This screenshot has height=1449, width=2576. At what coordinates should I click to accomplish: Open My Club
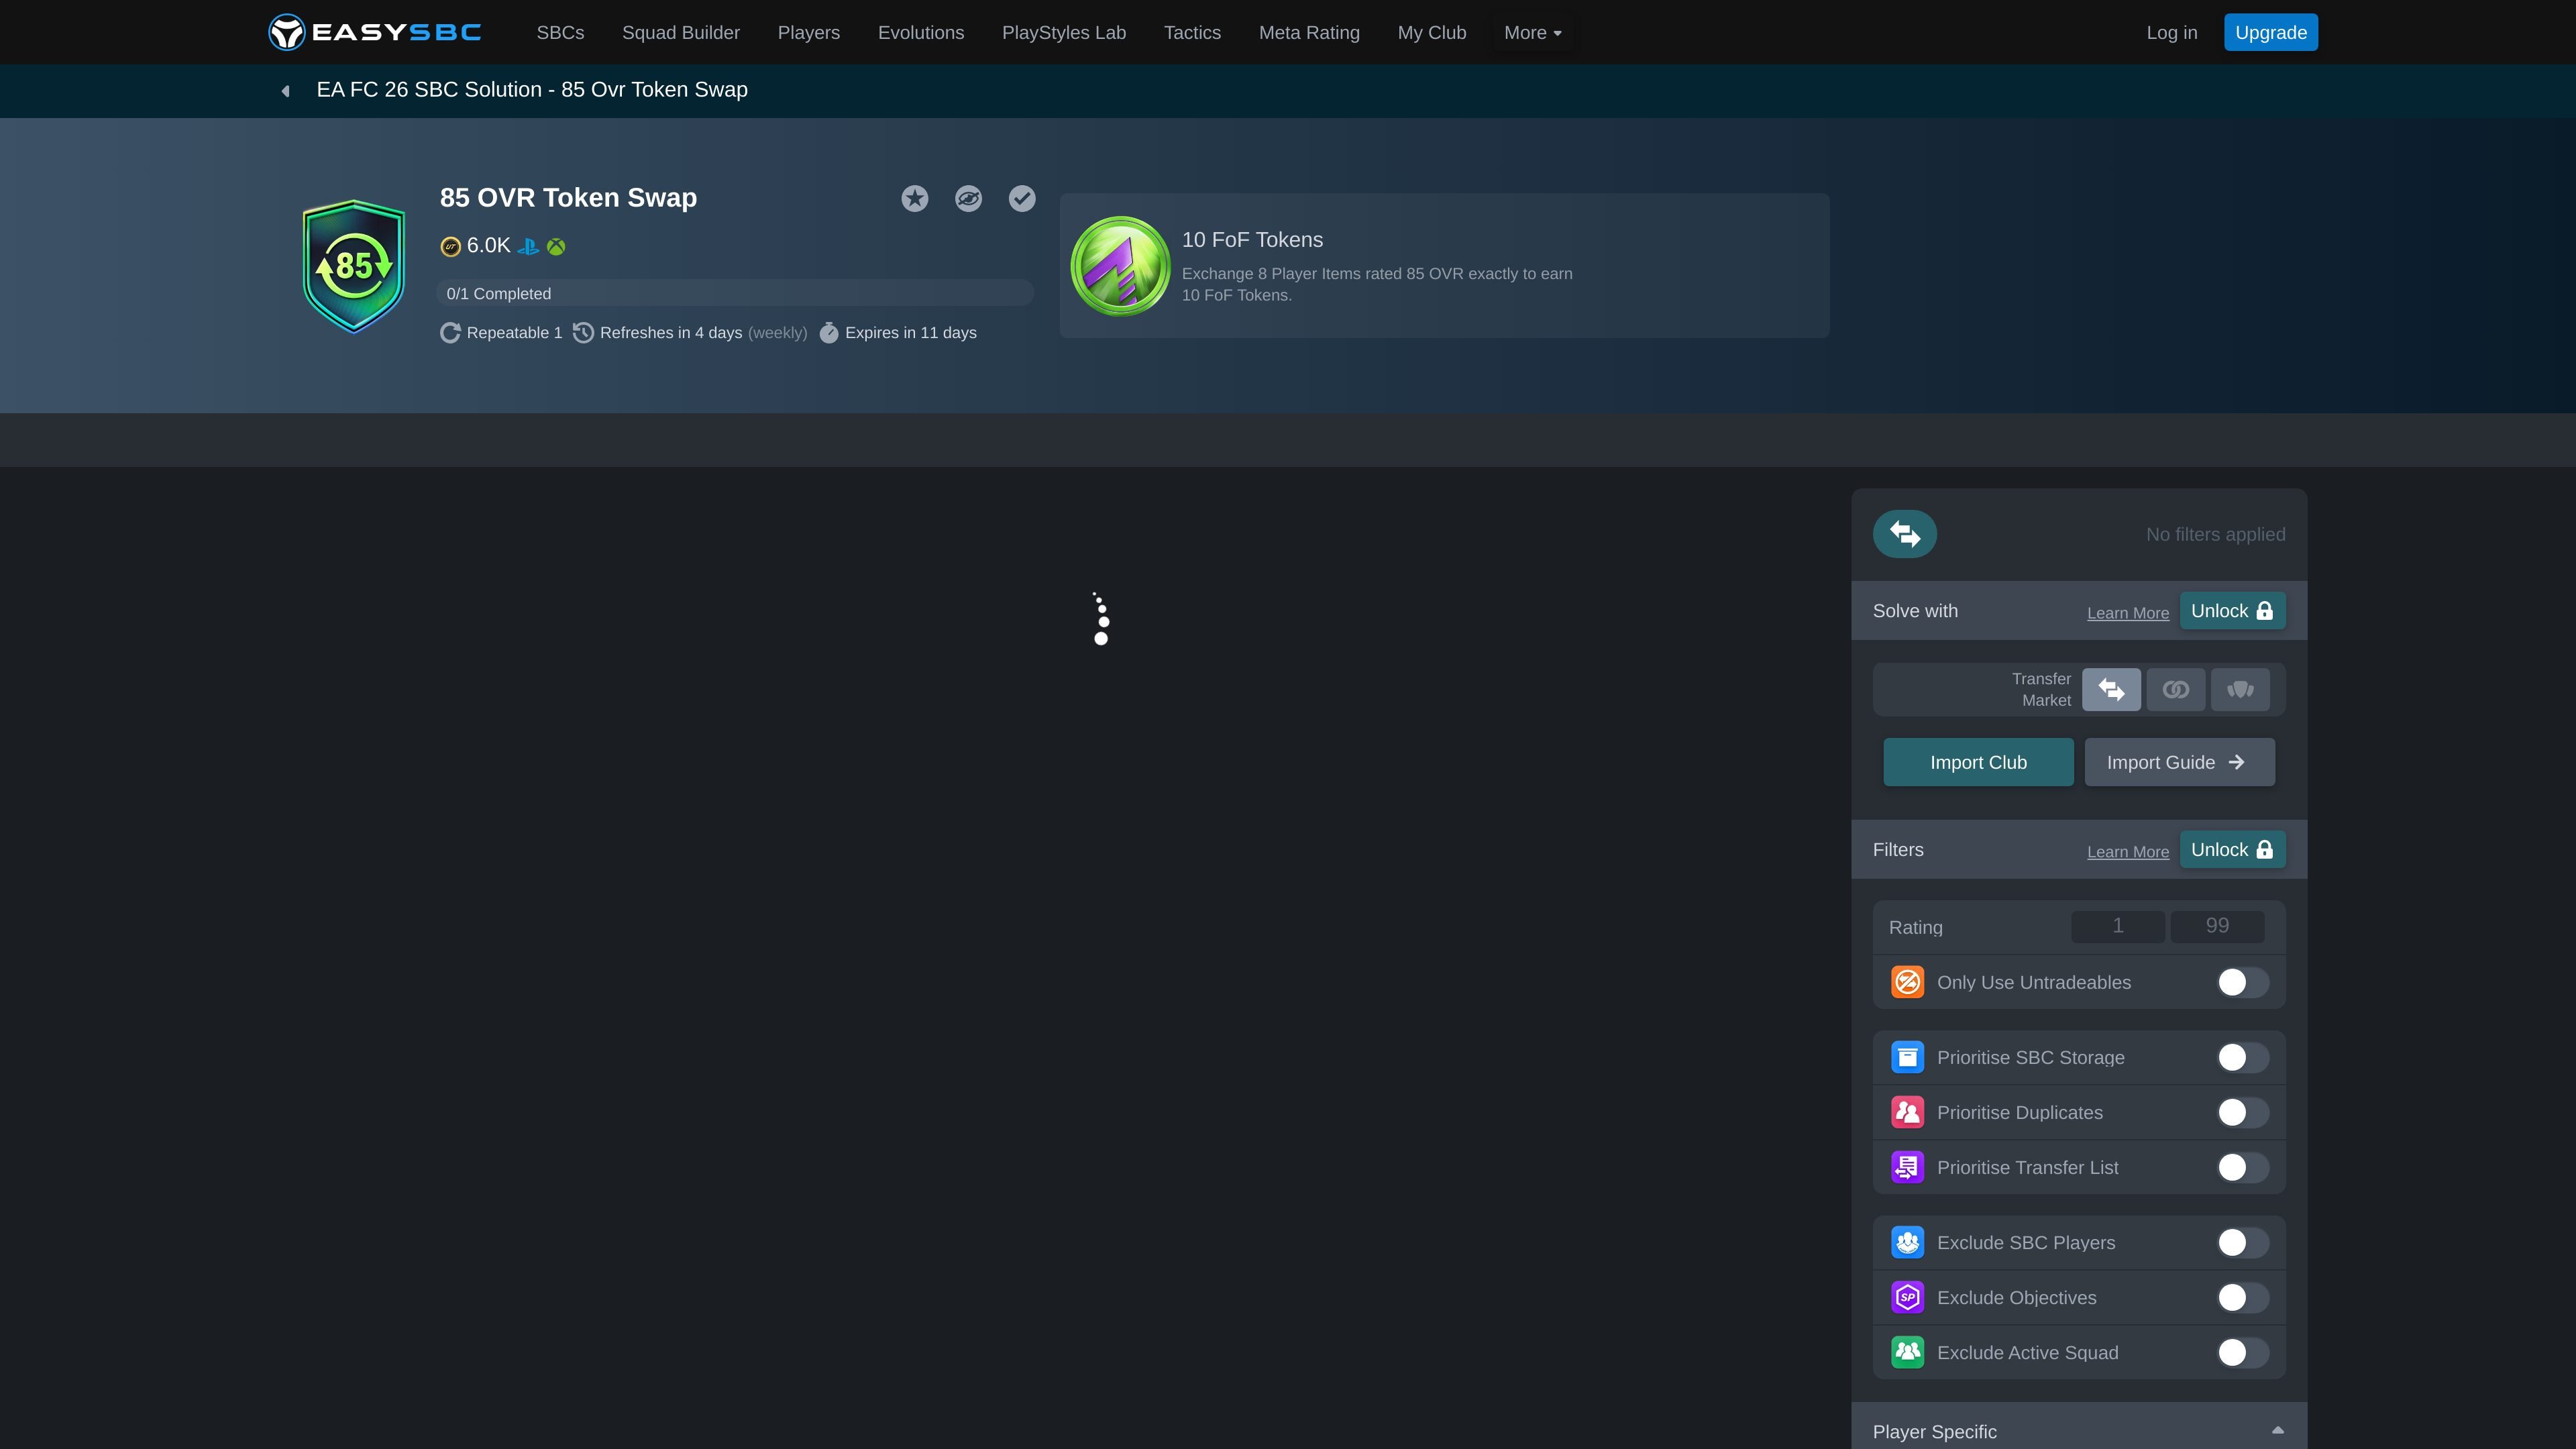[1432, 33]
